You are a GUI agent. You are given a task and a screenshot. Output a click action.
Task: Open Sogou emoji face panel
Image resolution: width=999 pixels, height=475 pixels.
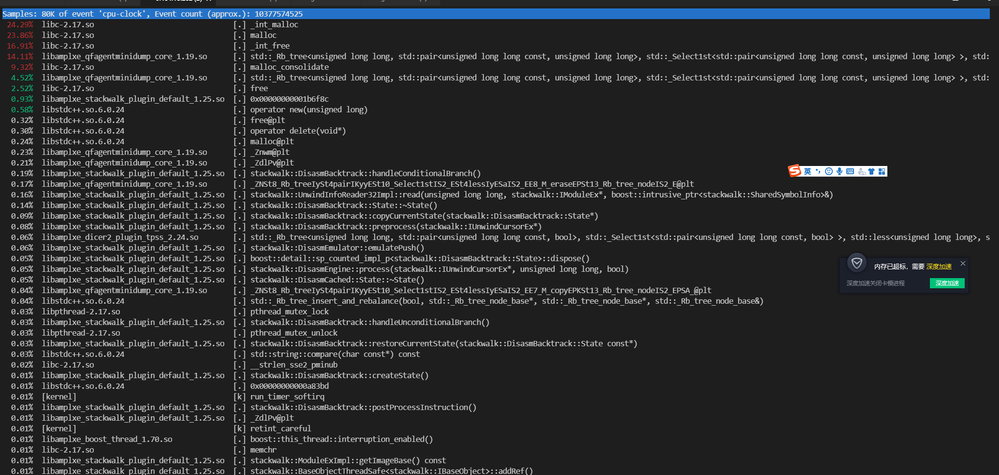pos(829,171)
